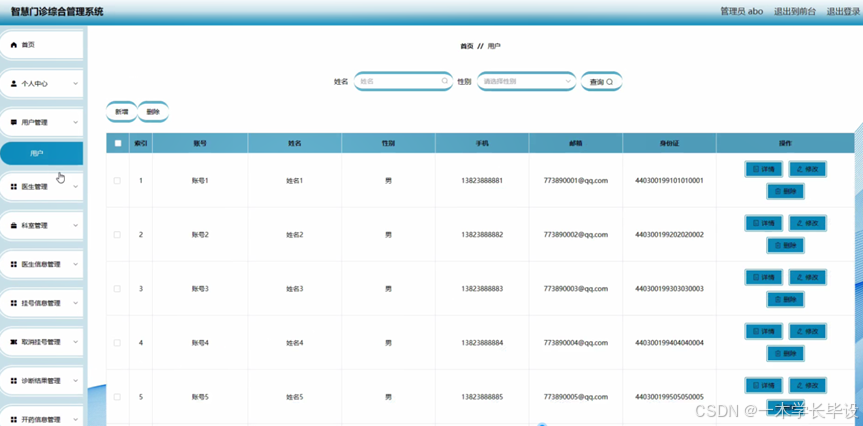863x426 pixels.
Task: Click ID number 440300199202020002
Action: tap(669, 234)
